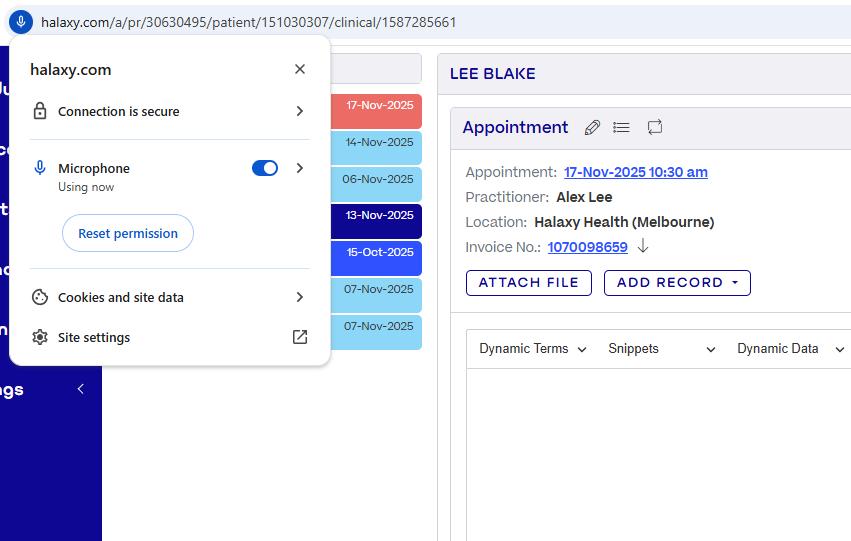Click the download arrow beside invoice number
Screen dimensions: 851x541
(x=643, y=246)
